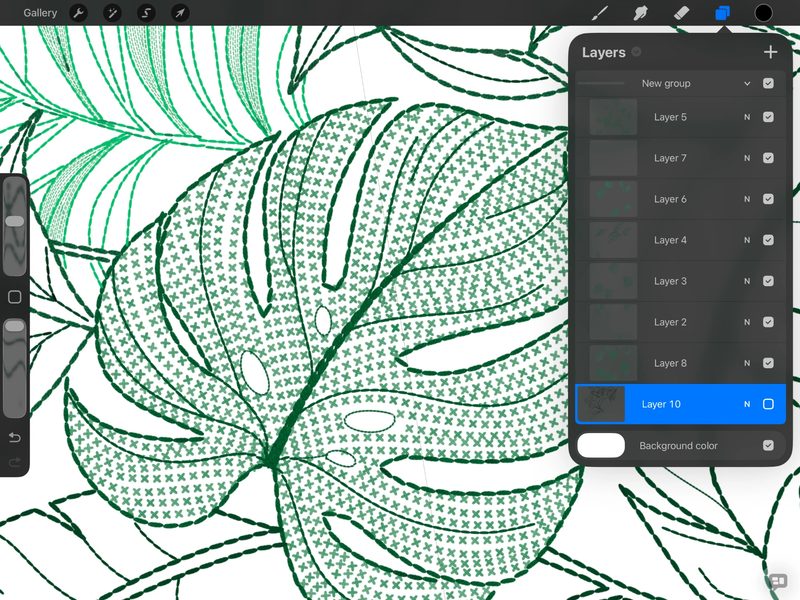Screen dimensions: 800x600
Task: Click the Background color label
Action: [x=678, y=445]
